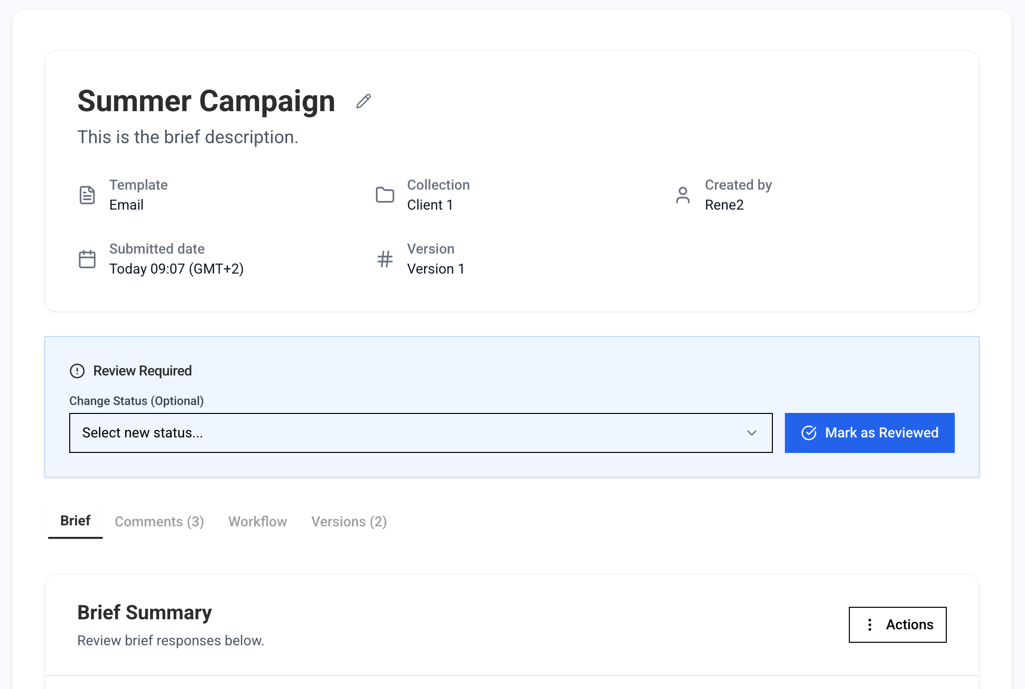Click the three-dot icon in Actions button
The image size is (1025, 689).
(x=869, y=625)
